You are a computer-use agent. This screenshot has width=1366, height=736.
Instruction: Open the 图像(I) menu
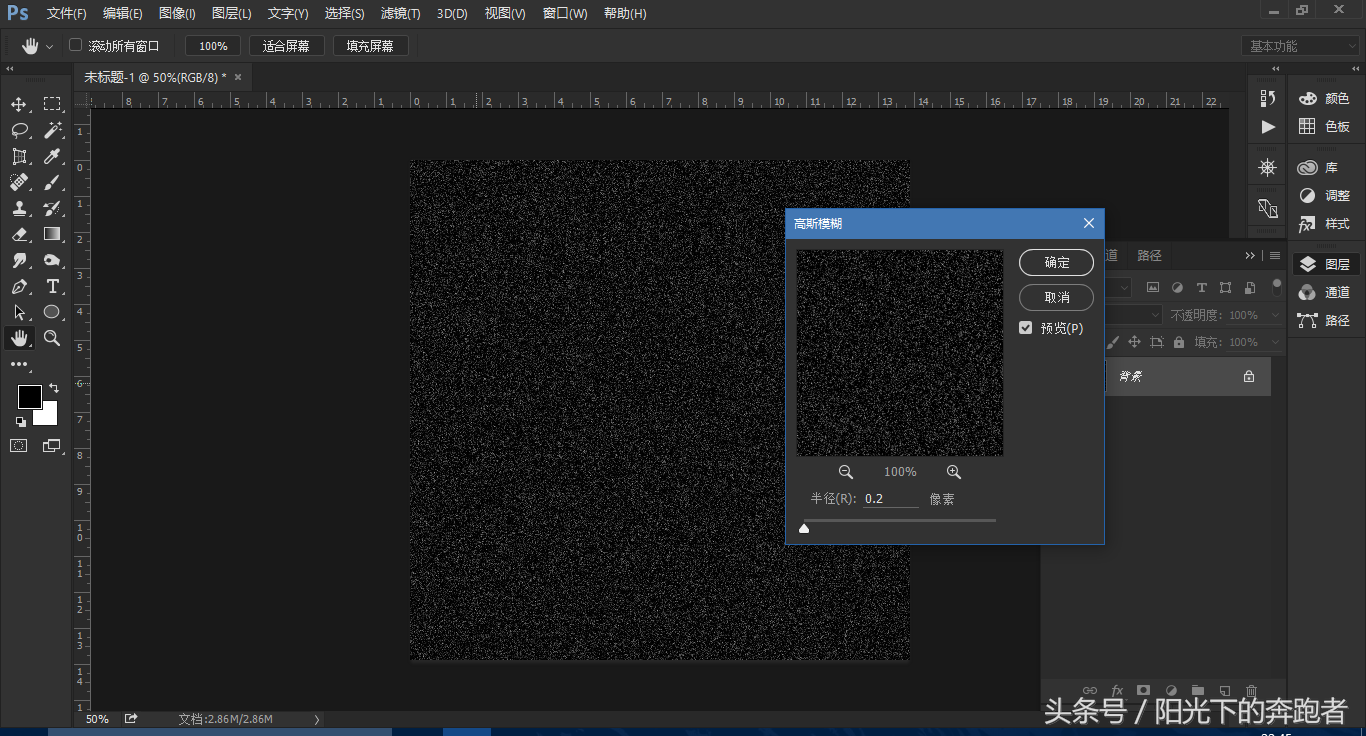177,13
